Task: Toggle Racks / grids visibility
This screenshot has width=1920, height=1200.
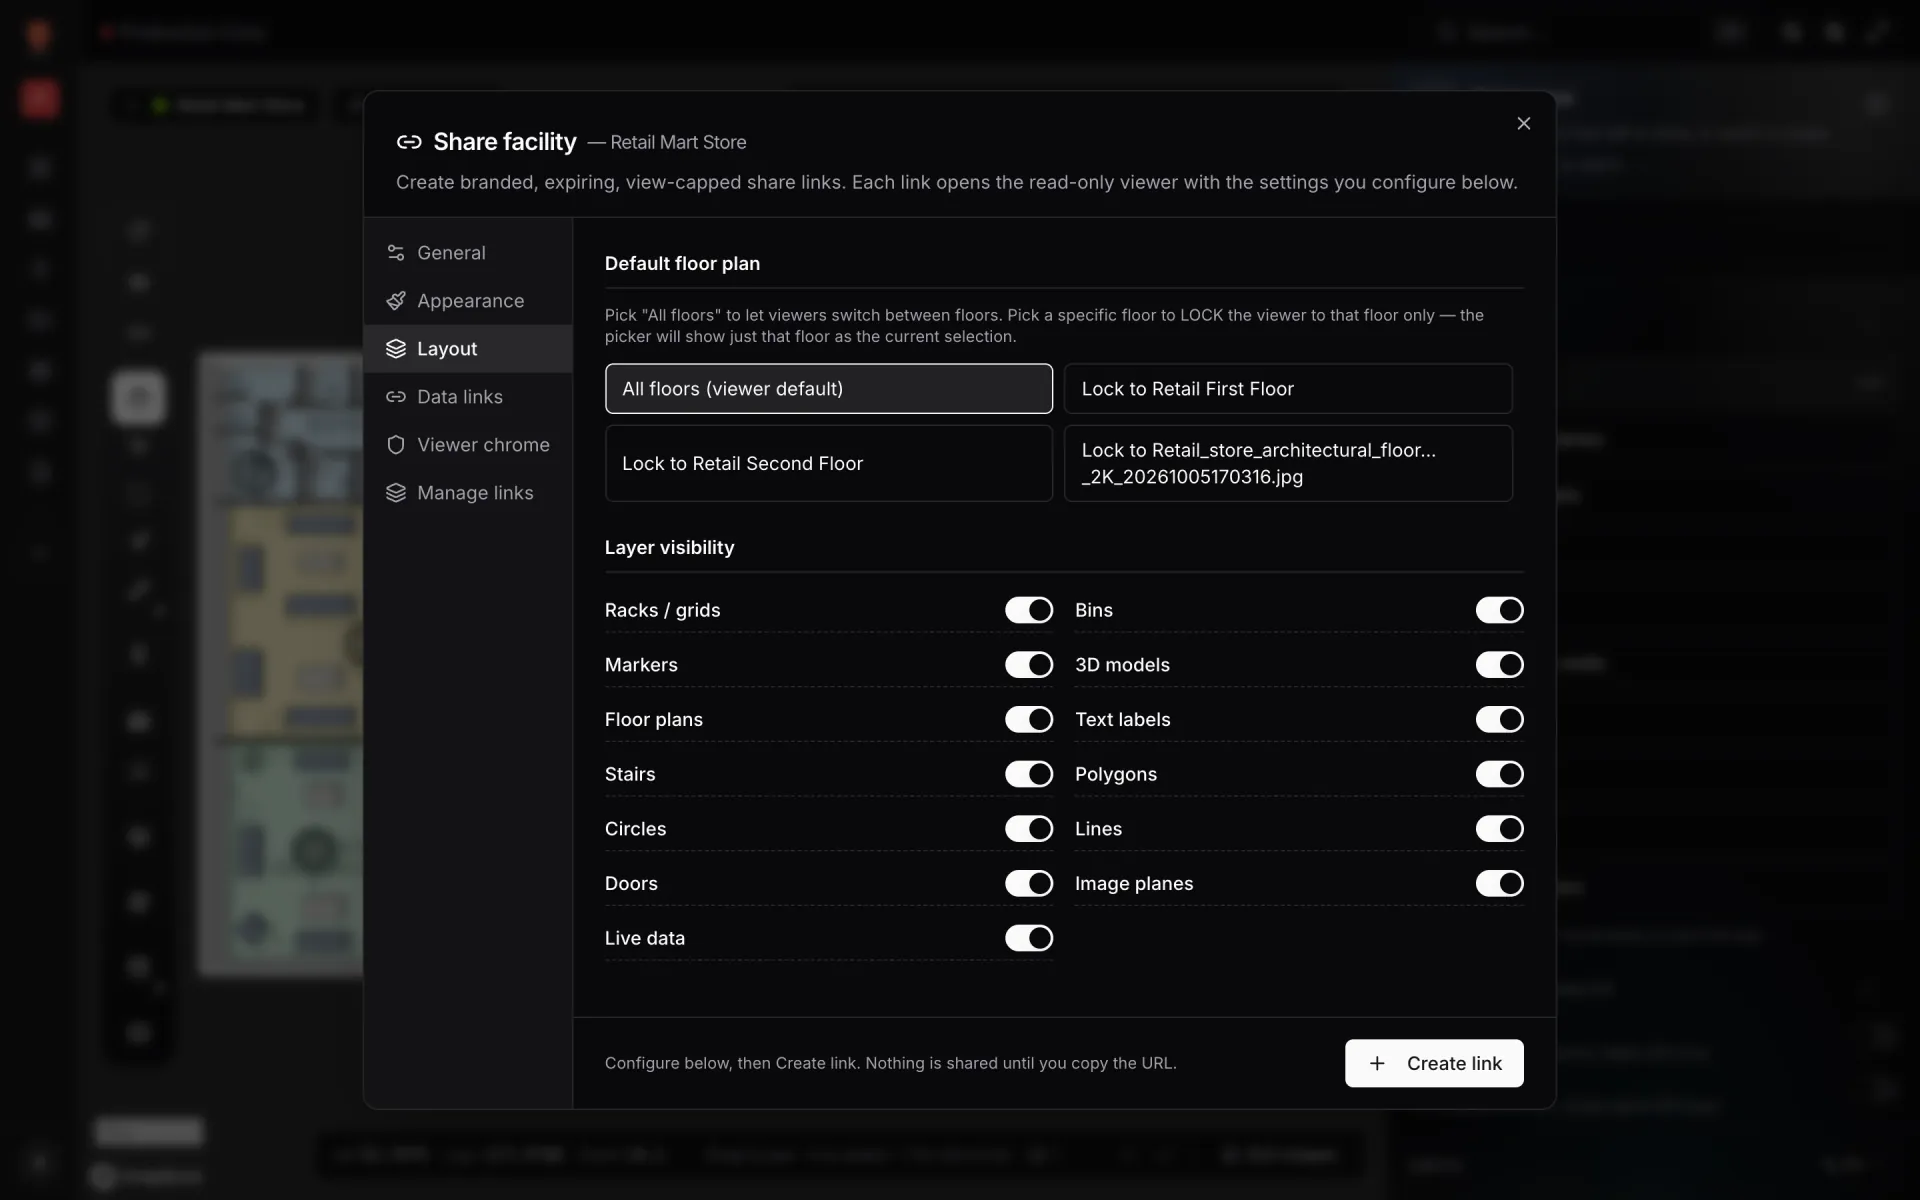Action: point(1029,610)
